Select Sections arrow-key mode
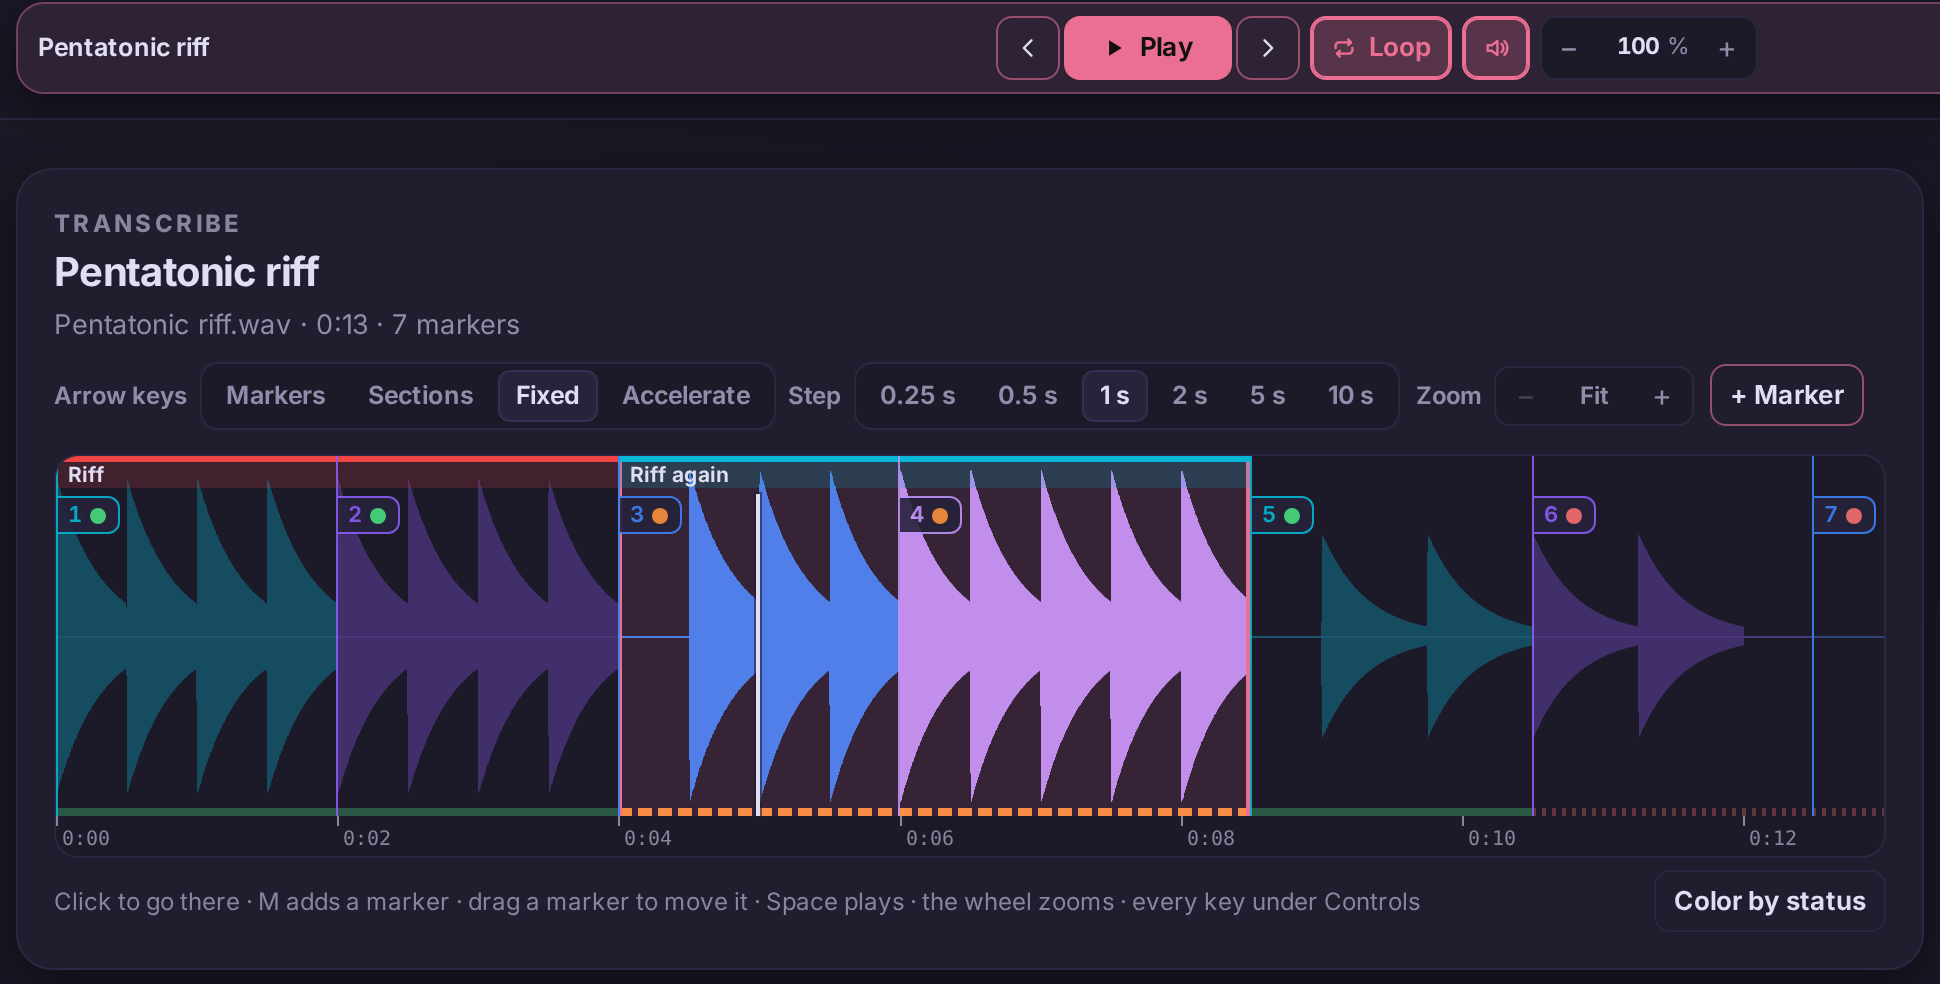Screen dimensions: 1940x984 421,396
